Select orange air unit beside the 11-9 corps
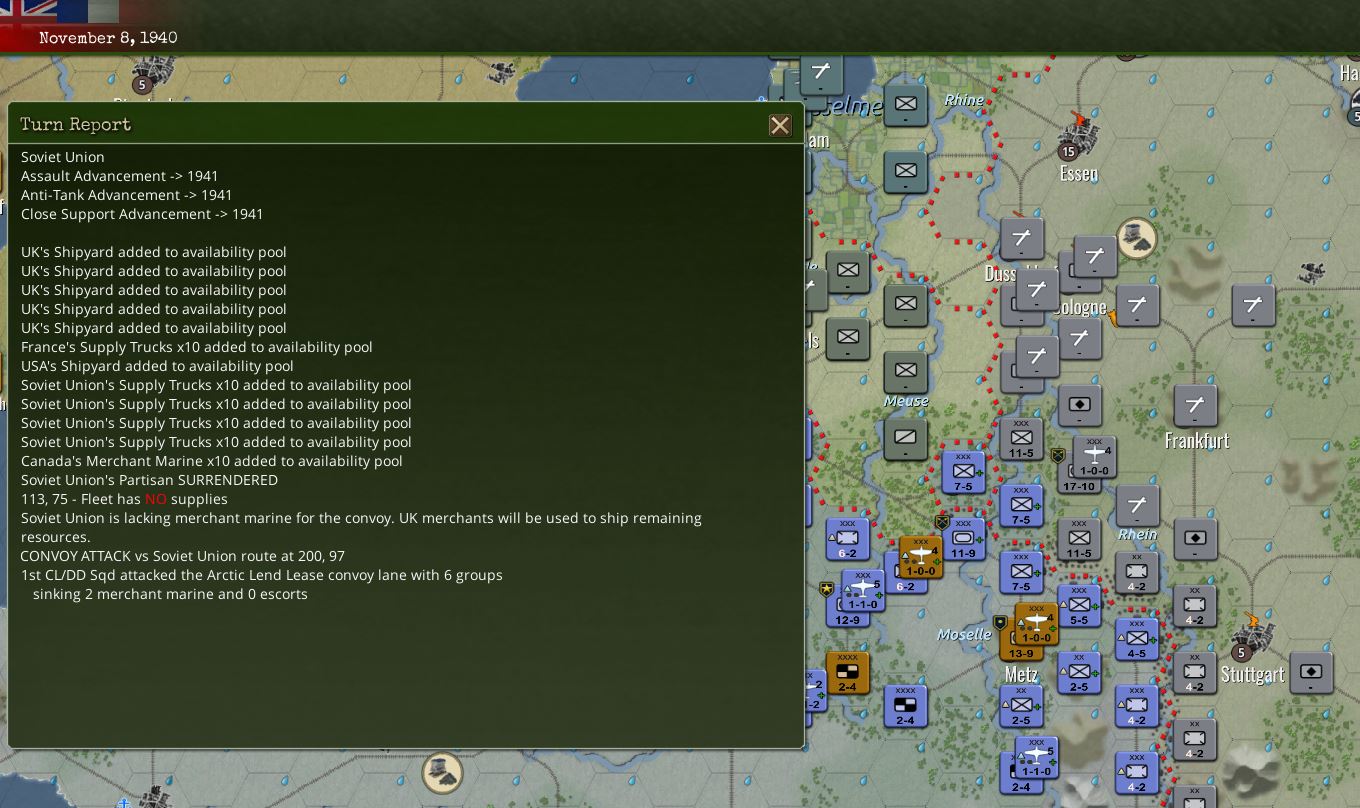 tap(920, 558)
